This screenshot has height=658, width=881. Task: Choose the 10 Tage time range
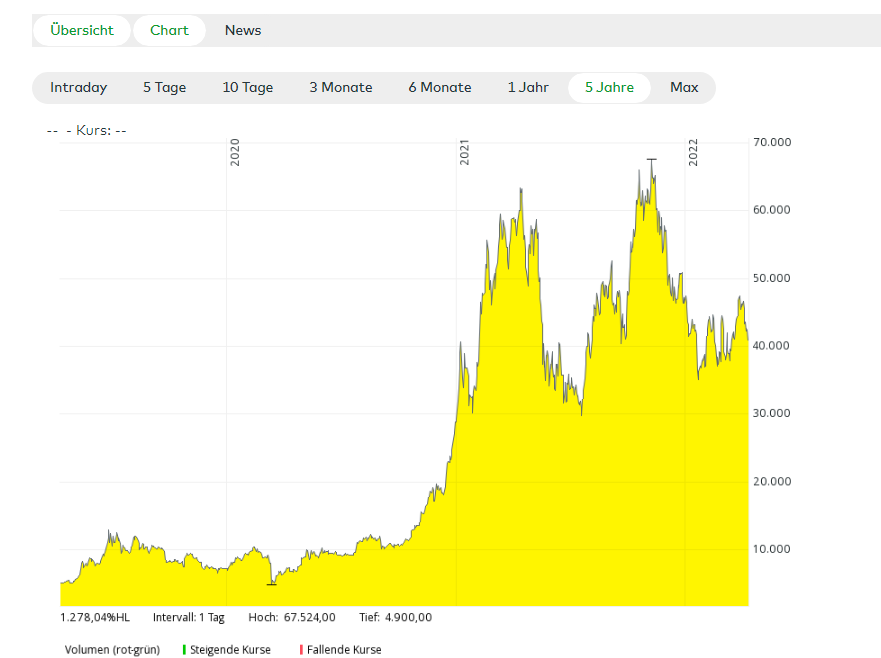click(x=247, y=88)
